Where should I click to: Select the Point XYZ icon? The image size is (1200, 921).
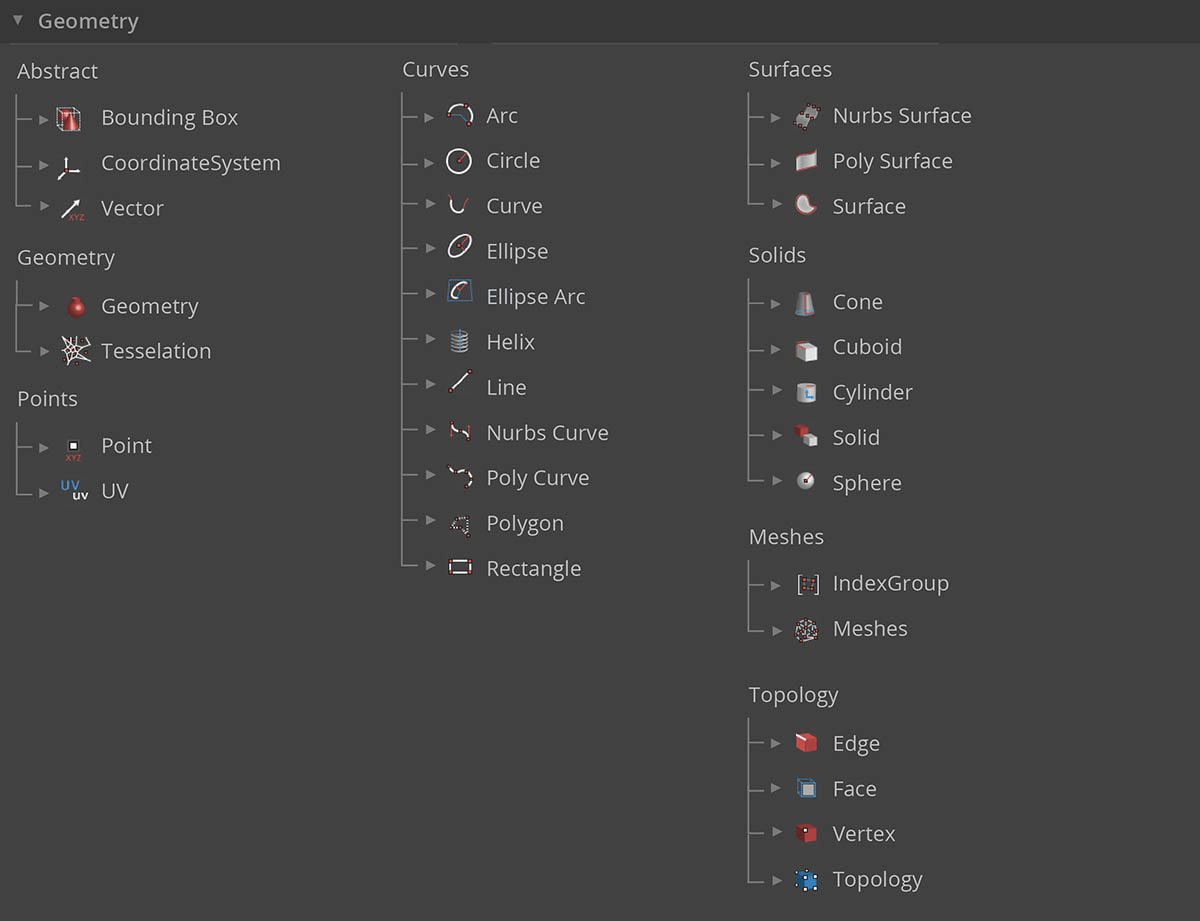pyautogui.click(x=73, y=445)
